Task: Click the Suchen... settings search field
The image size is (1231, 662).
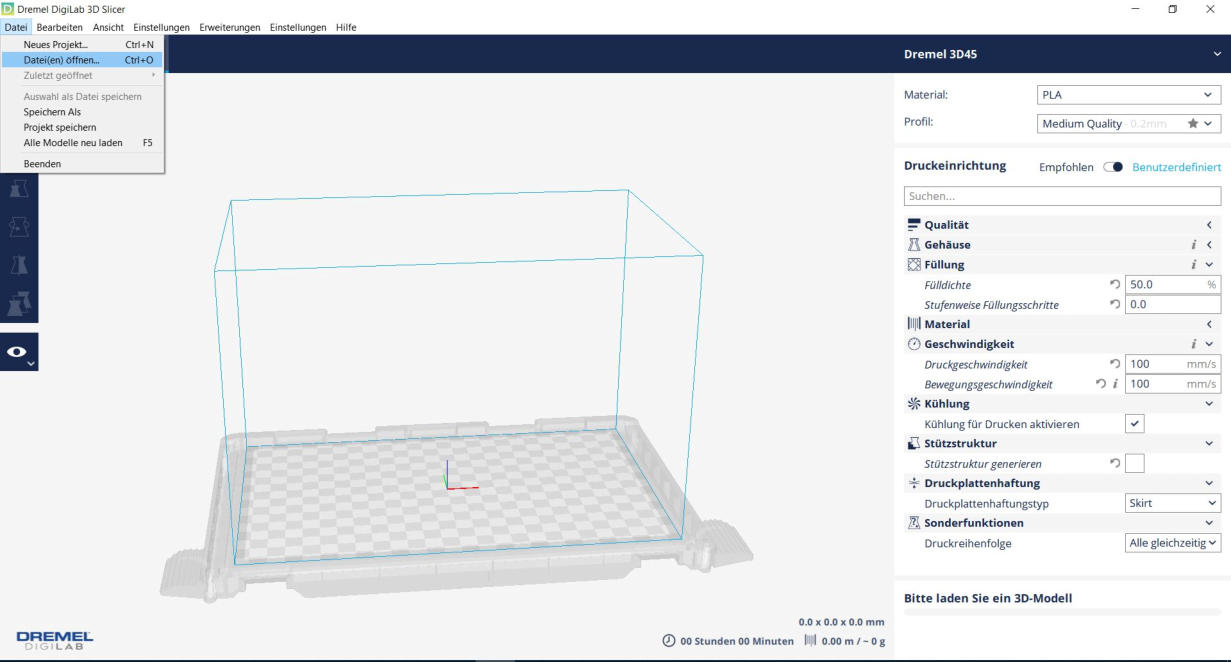Action: click(1062, 196)
